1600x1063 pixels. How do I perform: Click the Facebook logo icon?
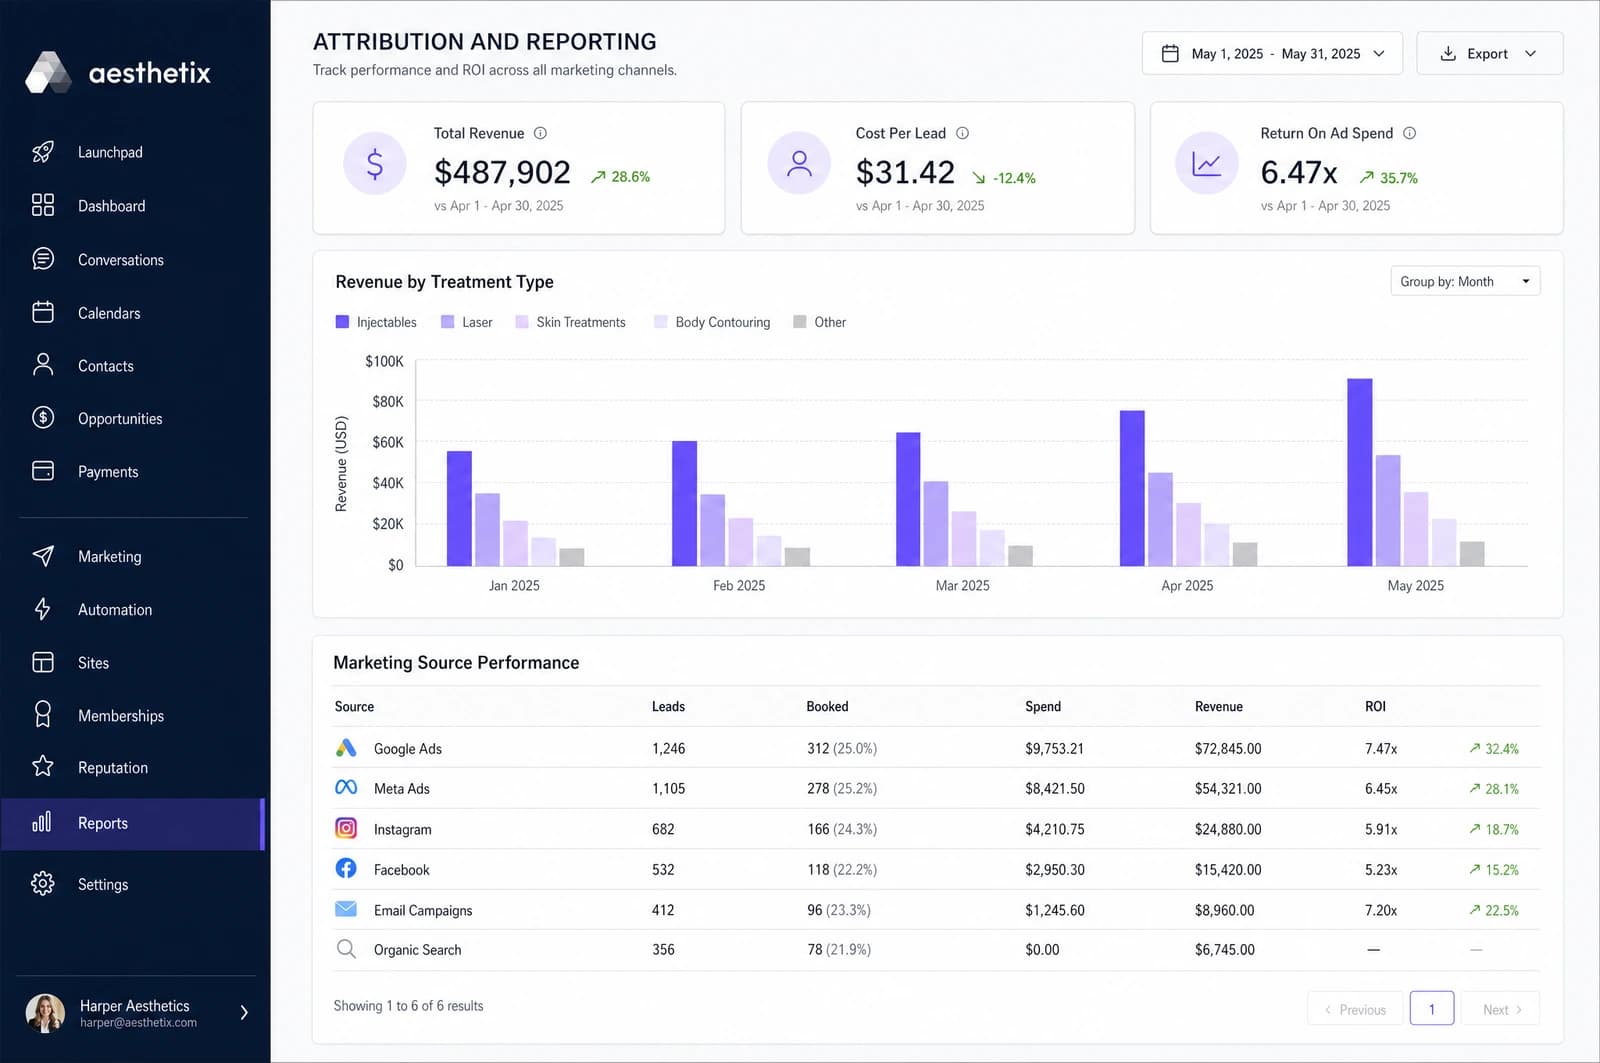tap(346, 868)
